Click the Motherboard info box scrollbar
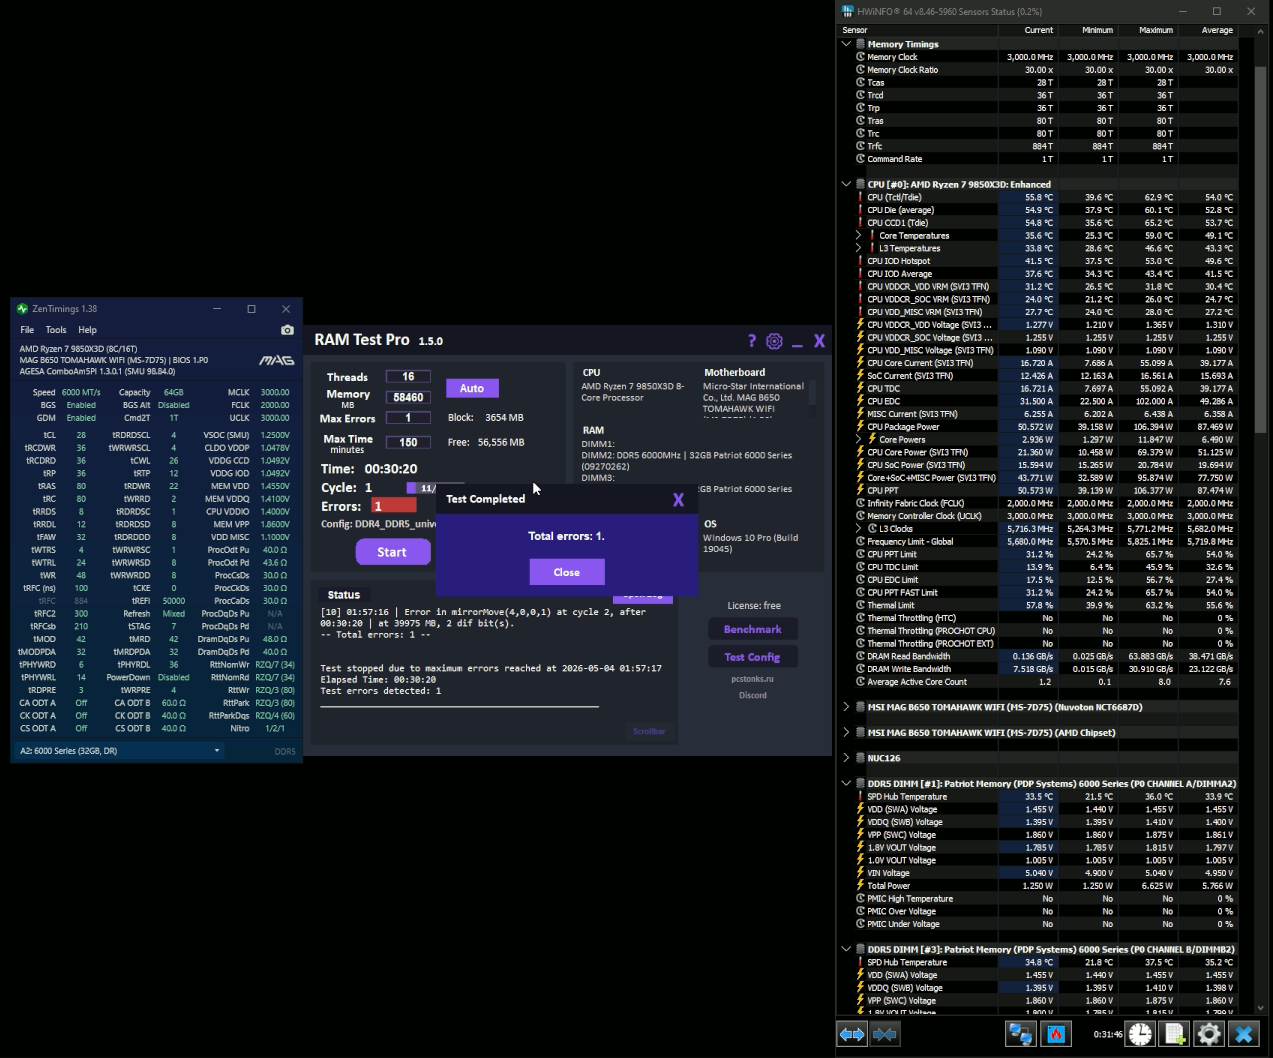Image resolution: width=1273 pixels, height=1058 pixels. [812, 390]
